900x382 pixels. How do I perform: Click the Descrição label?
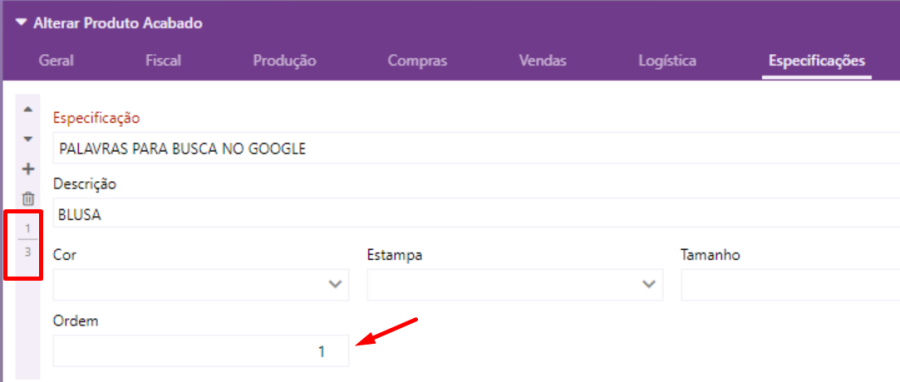(x=84, y=184)
